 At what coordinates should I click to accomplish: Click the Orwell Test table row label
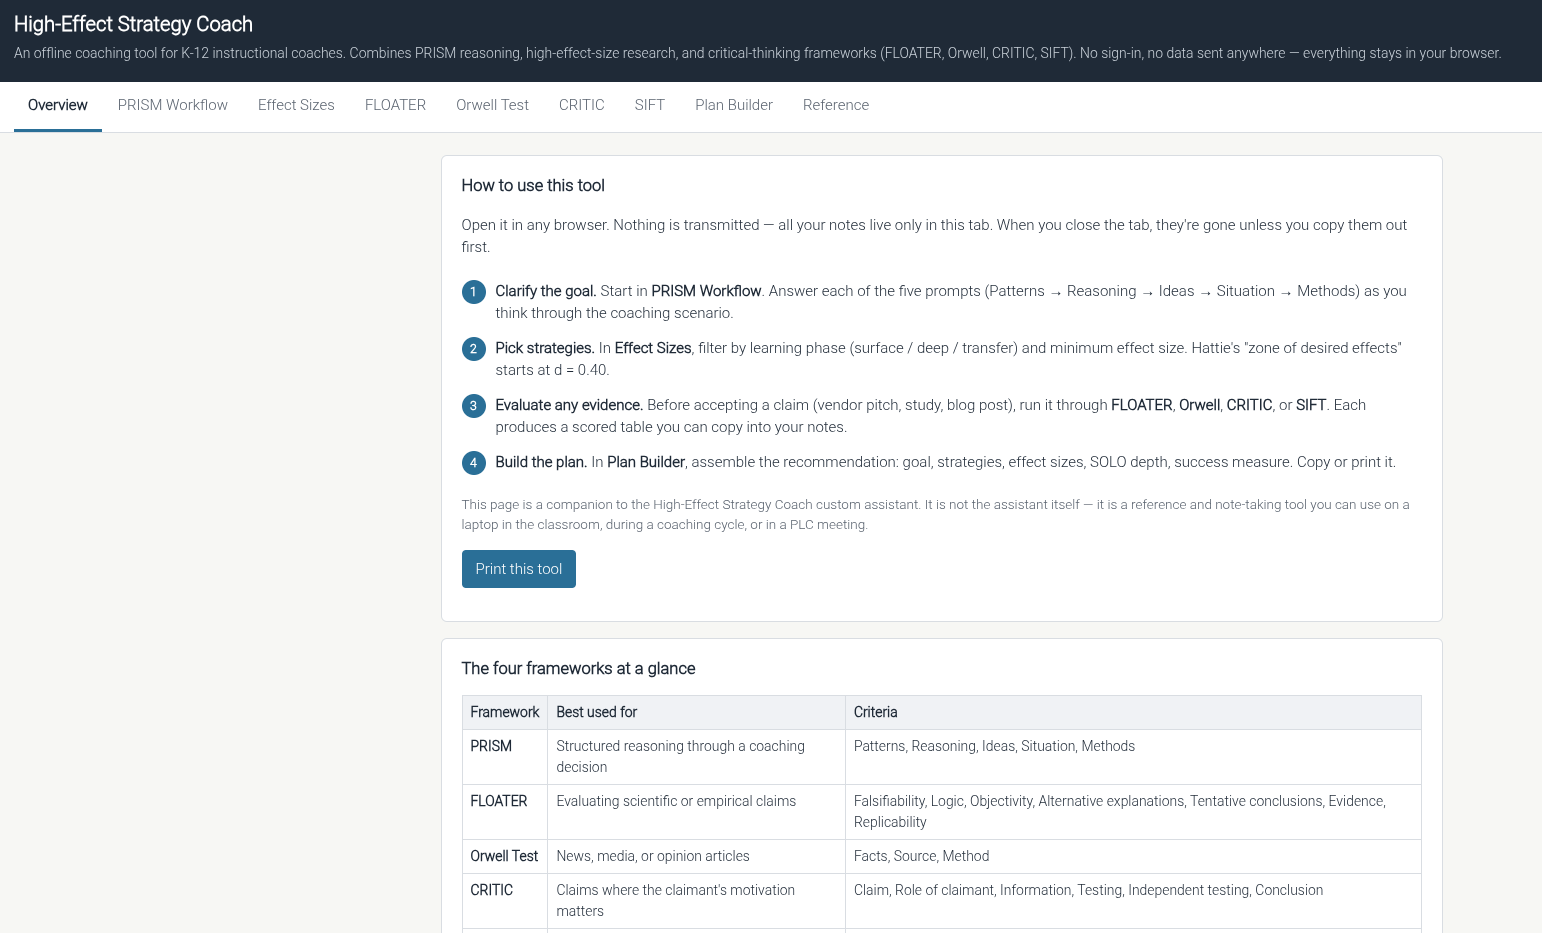point(504,856)
